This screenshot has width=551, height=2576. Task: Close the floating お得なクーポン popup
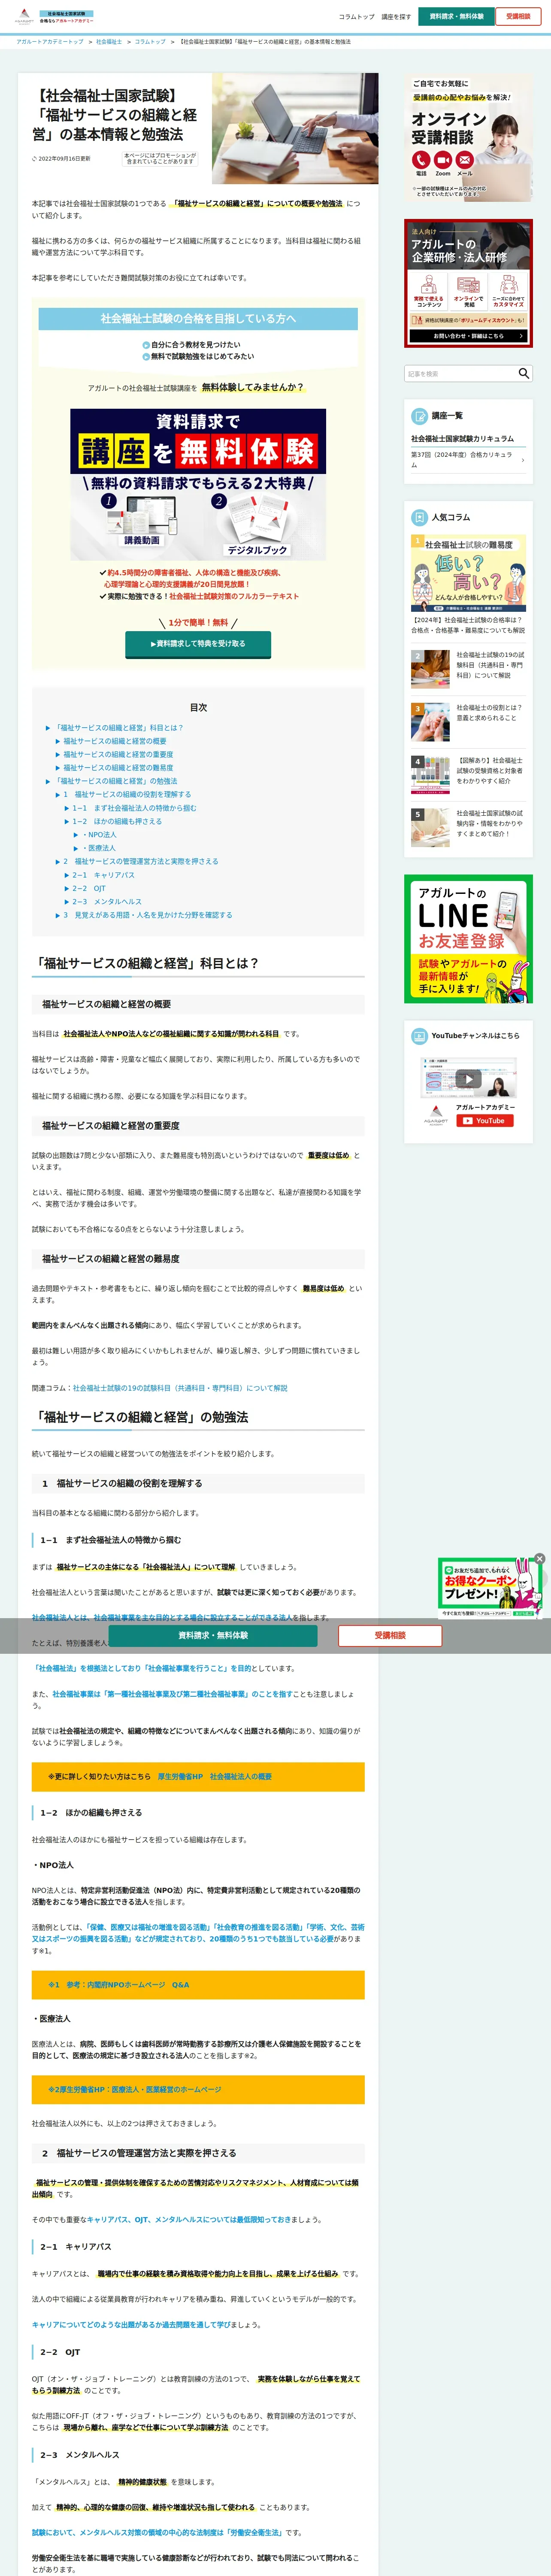539,1558
